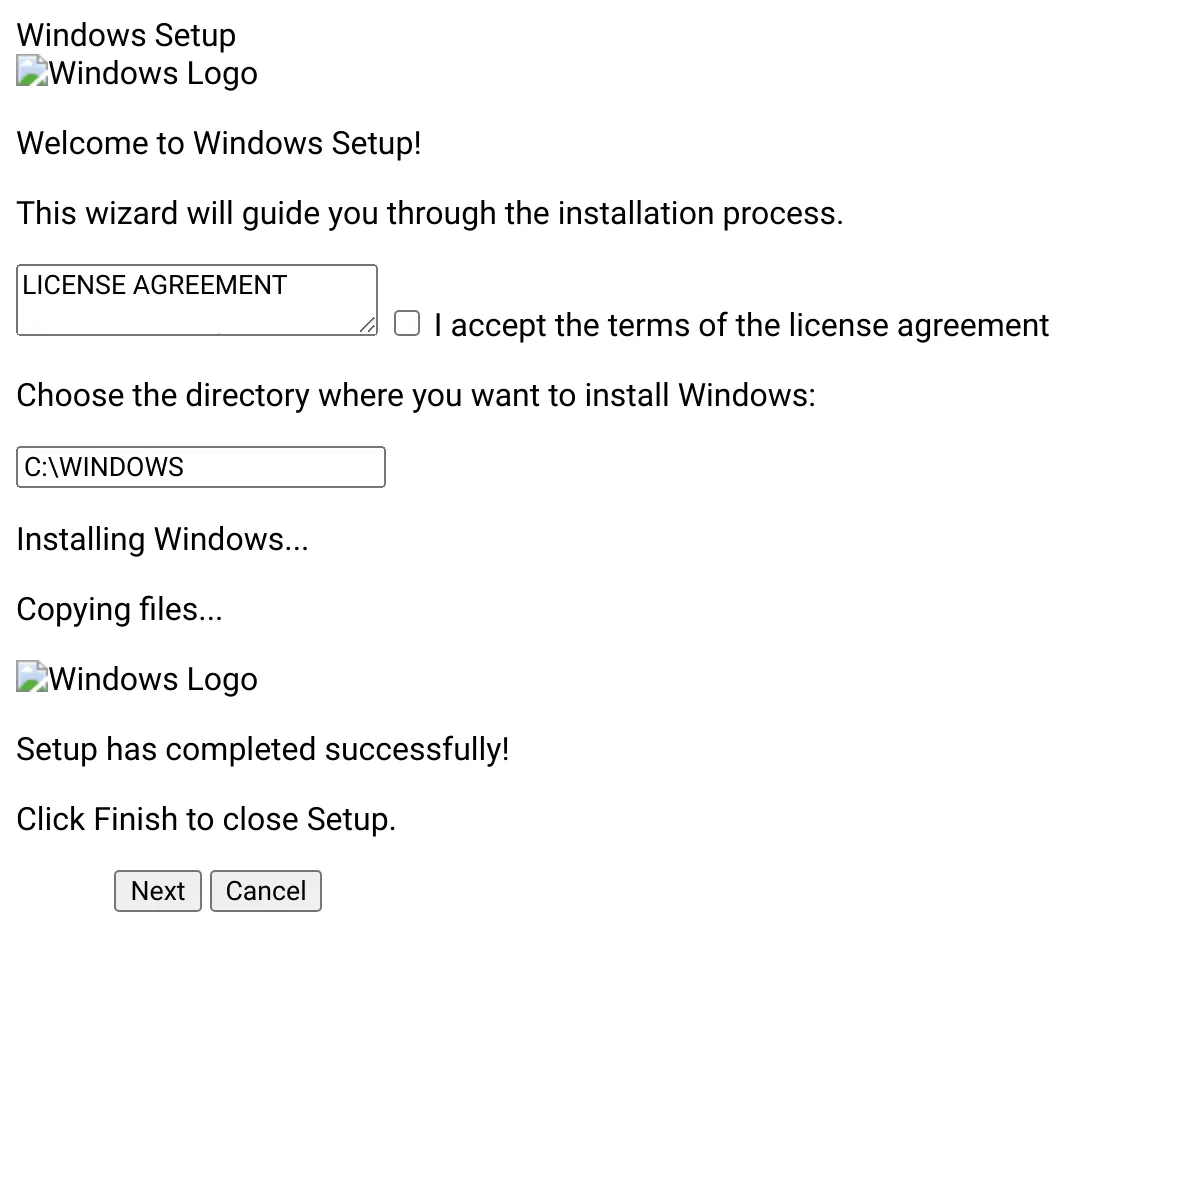Cancel the Windows Setup wizard
Screen dimensions: 1200x1200
[x=266, y=891]
